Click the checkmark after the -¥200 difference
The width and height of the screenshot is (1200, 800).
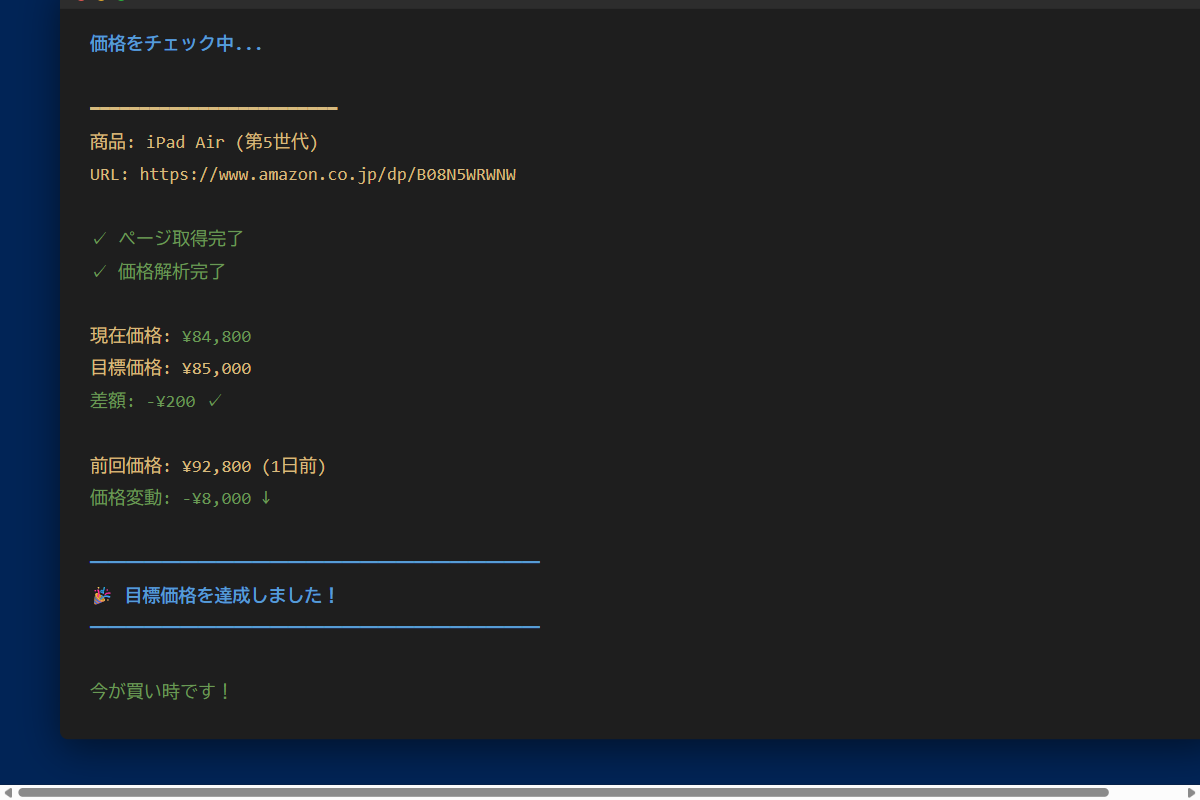tap(214, 401)
